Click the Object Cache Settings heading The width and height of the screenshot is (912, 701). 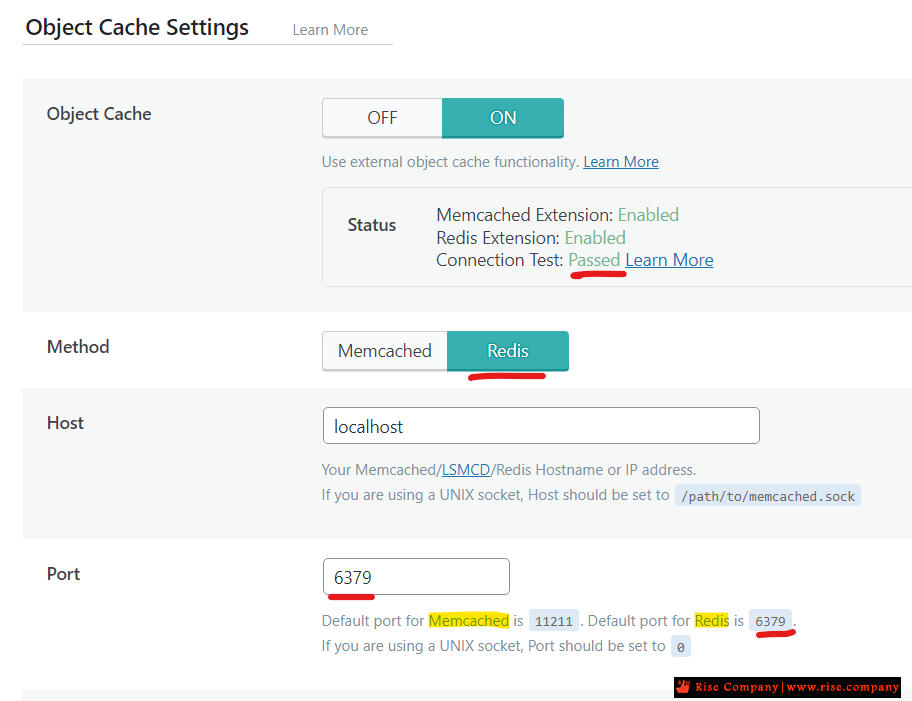point(137,27)
